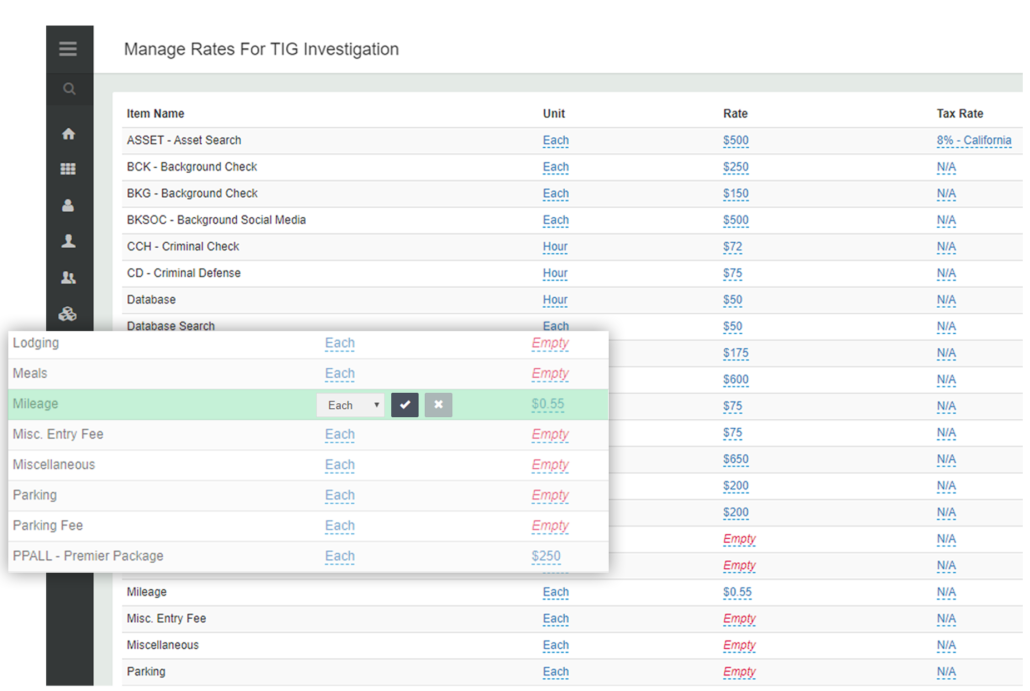Screen dimensions: 1030x691
Task: Go to Home via sidebar icon
Action: coord(68,134)
